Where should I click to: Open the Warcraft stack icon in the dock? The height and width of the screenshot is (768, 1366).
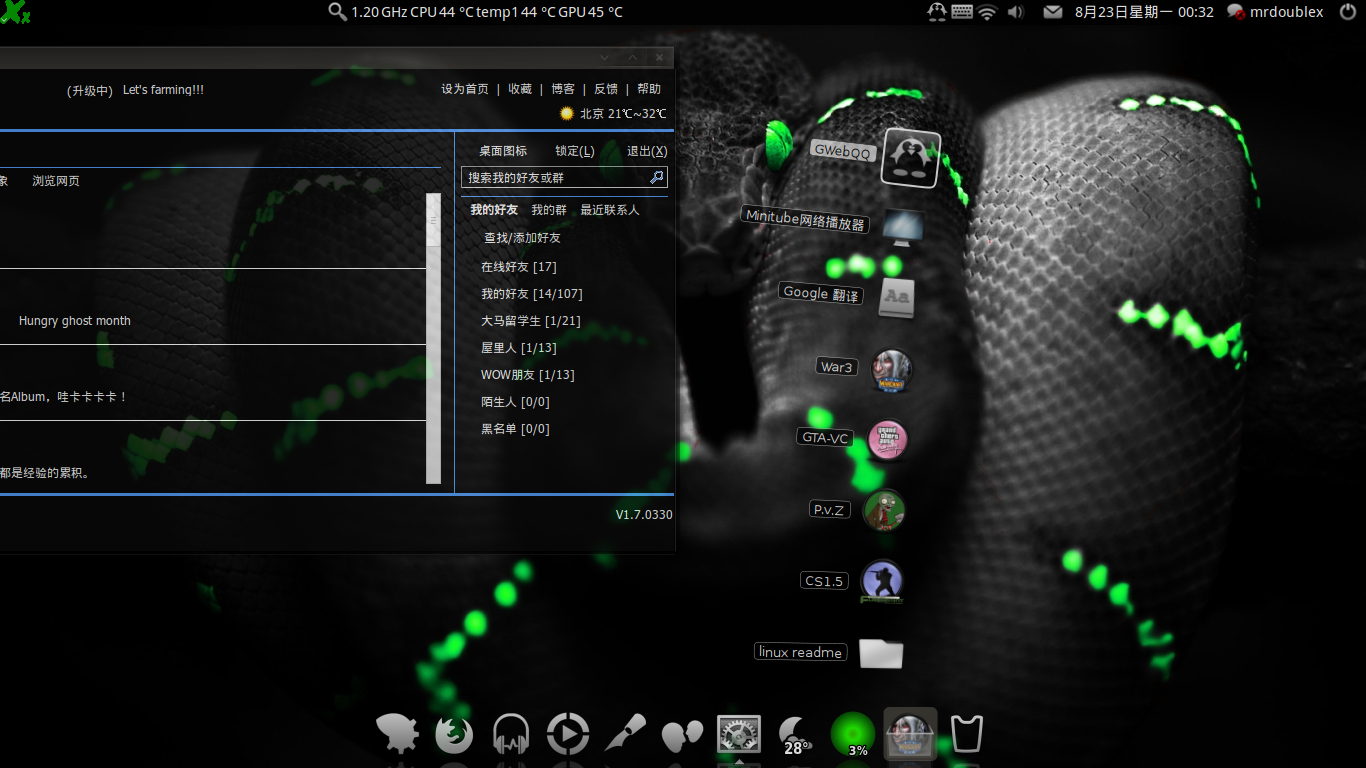pyautogui.click(x=910, y=735)
